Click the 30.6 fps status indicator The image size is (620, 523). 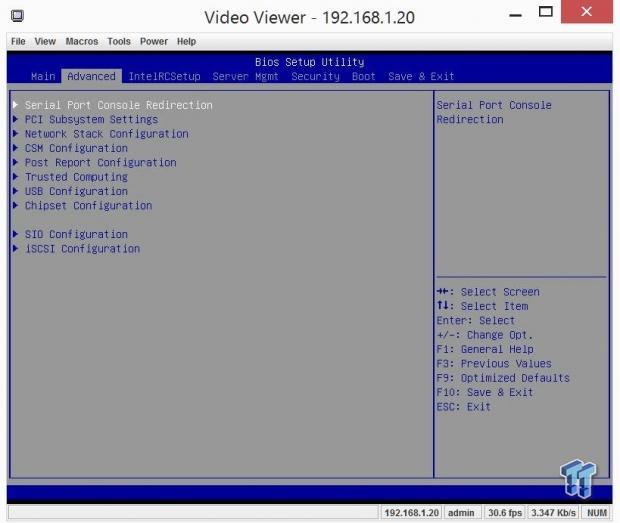point(505,513)
